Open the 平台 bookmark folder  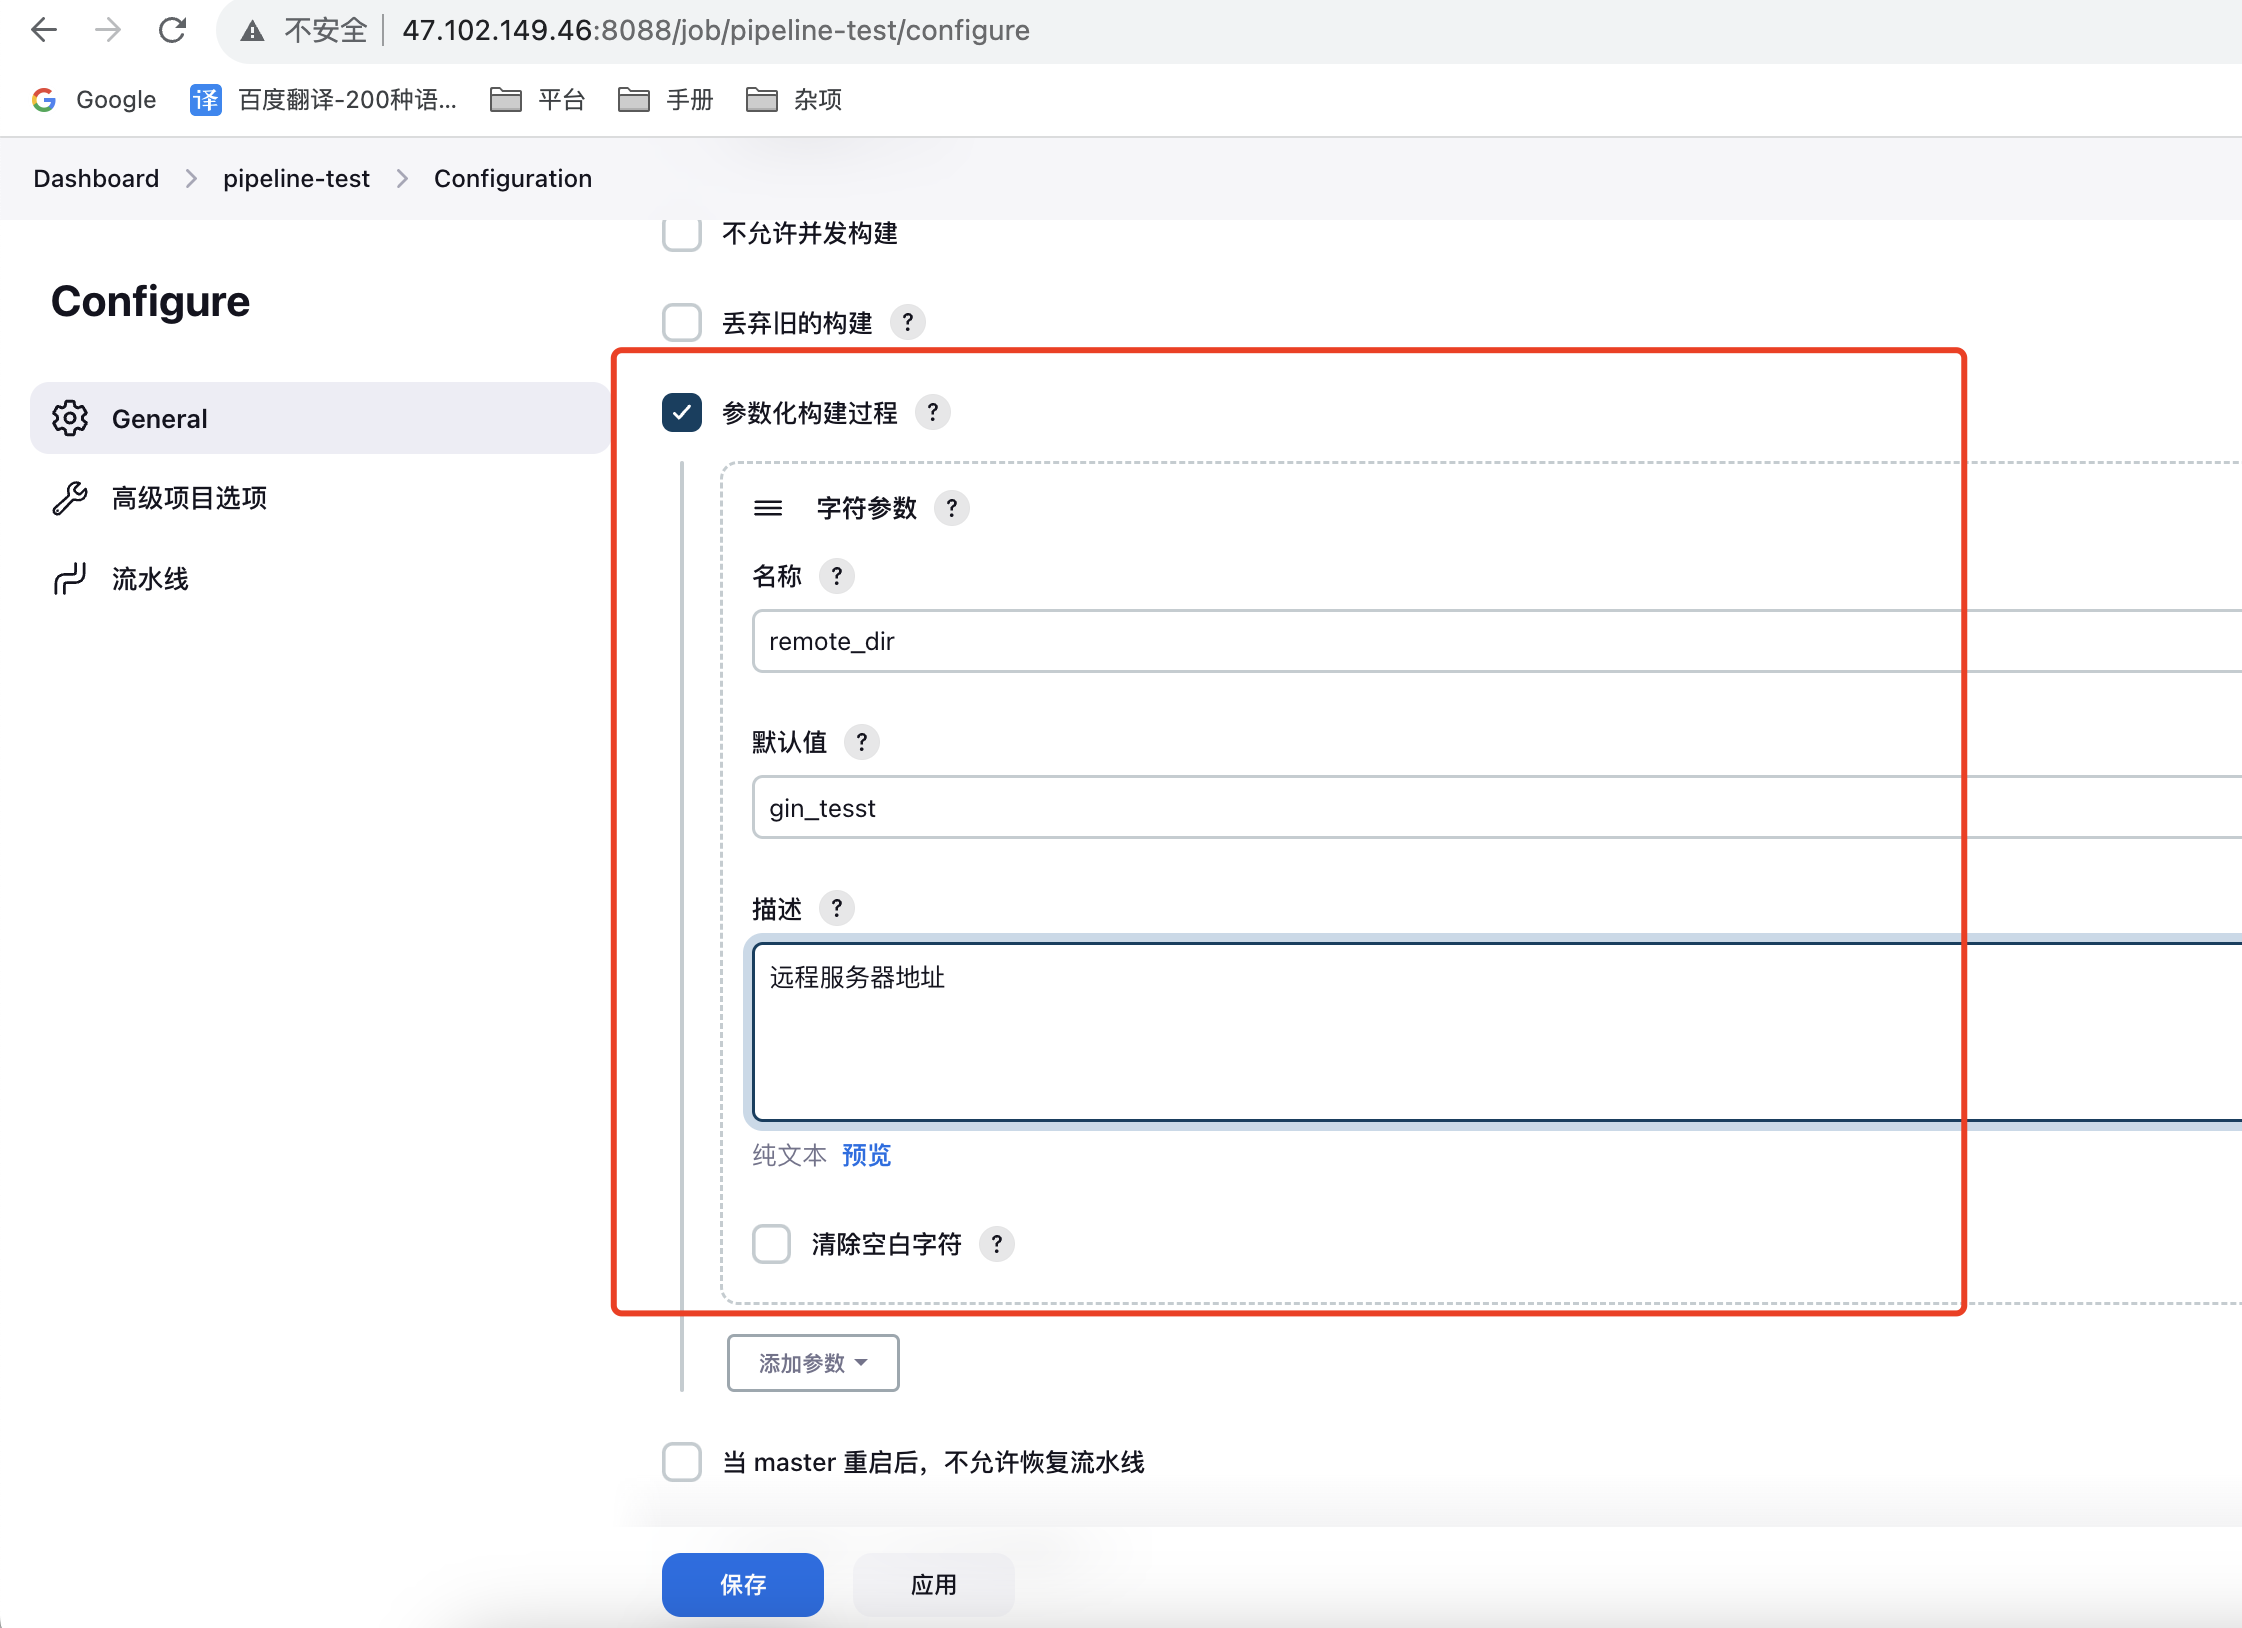(537, 99)
